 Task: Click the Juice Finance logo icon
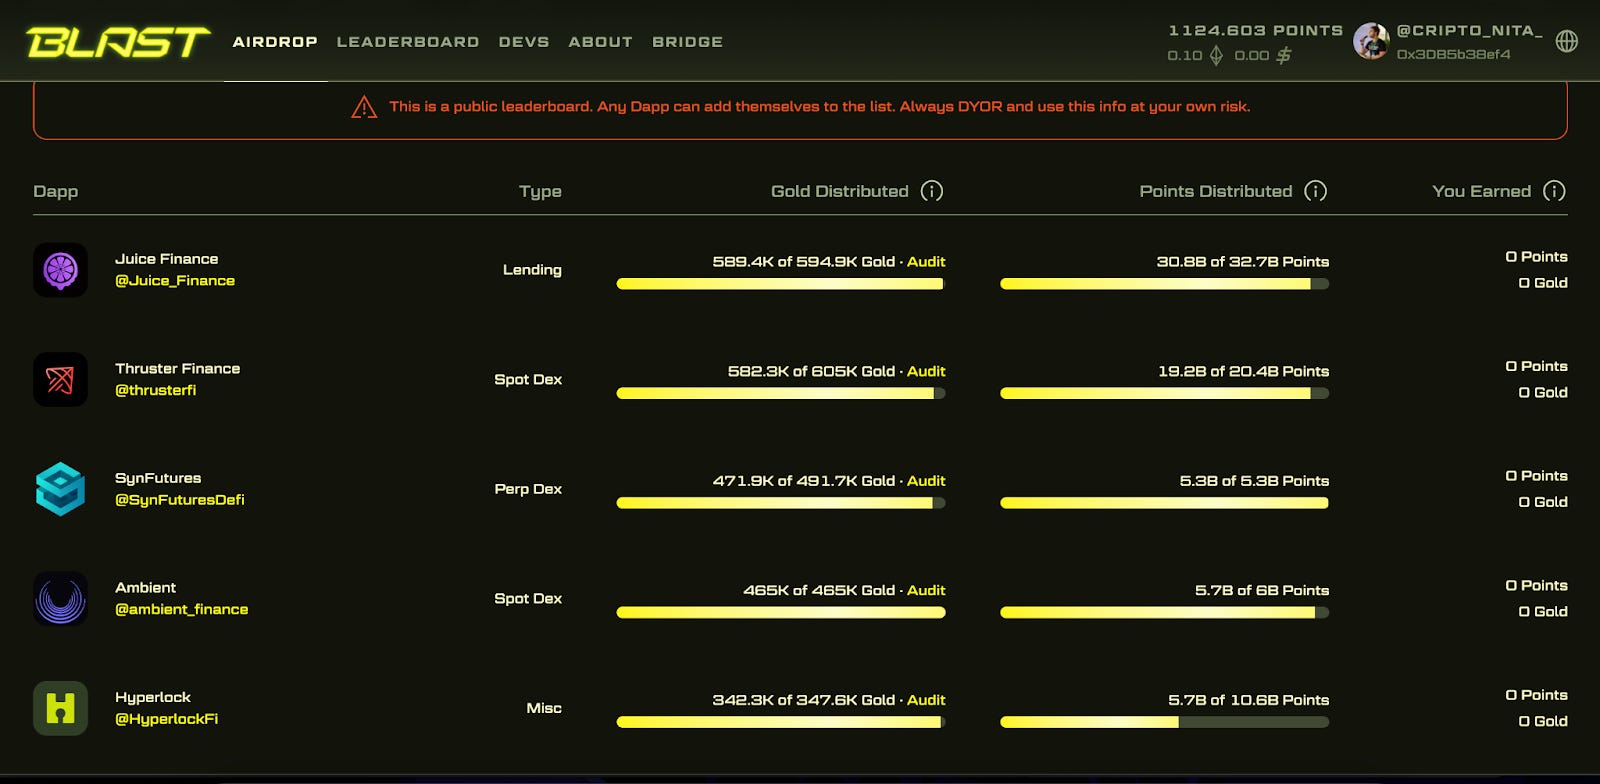tap(60, 270)
